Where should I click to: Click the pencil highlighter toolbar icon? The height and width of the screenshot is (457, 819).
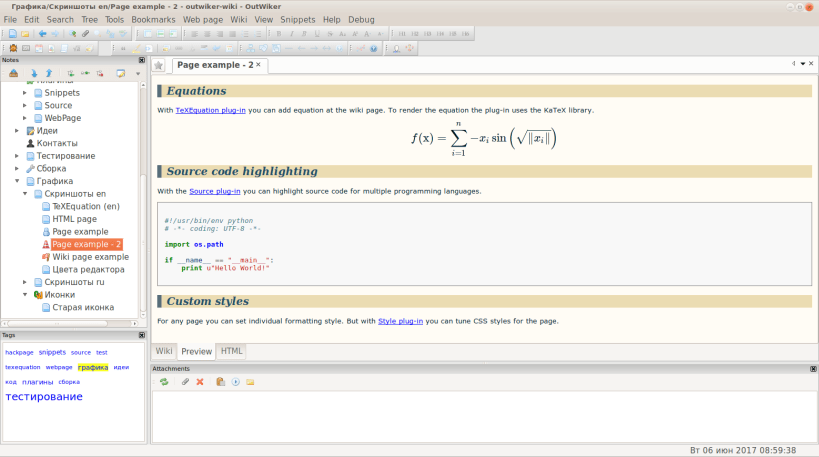136,49
